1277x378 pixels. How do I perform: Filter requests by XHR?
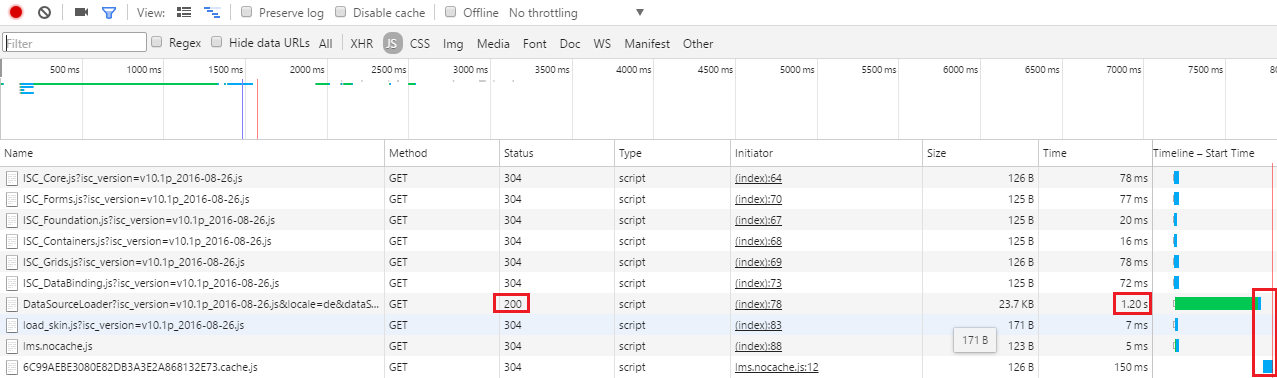(361, 44)
